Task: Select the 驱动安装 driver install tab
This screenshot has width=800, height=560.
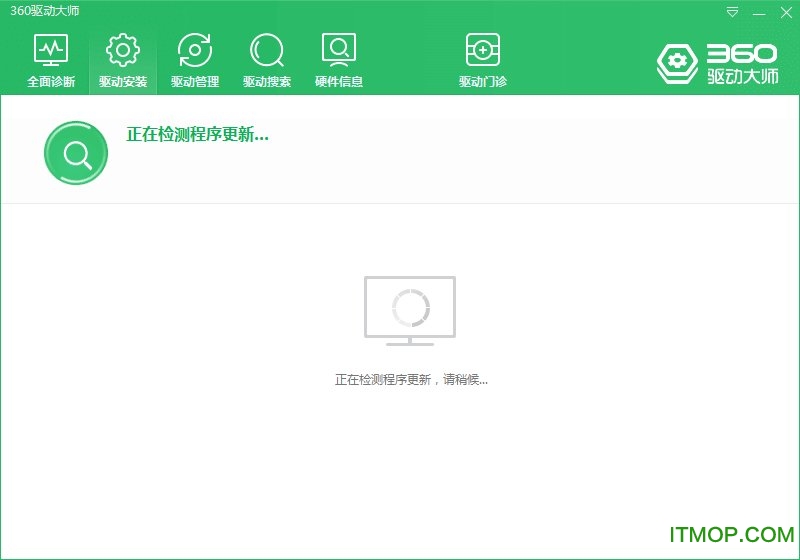Action: click(x=123, y=60)
